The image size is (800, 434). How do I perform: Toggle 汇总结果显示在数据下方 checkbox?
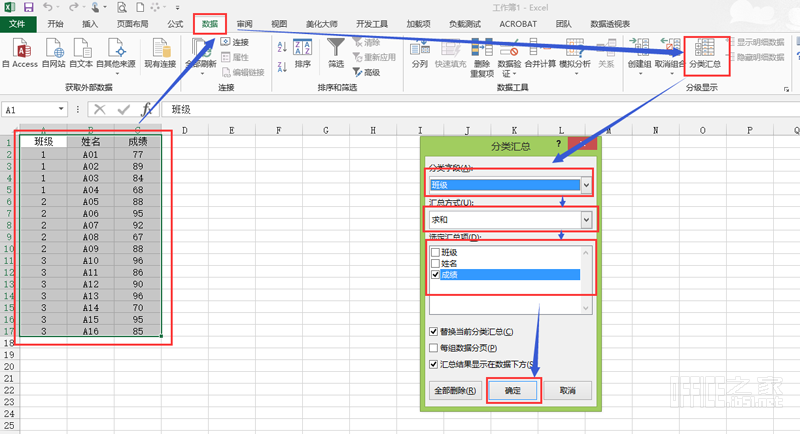tap(434, 364)
